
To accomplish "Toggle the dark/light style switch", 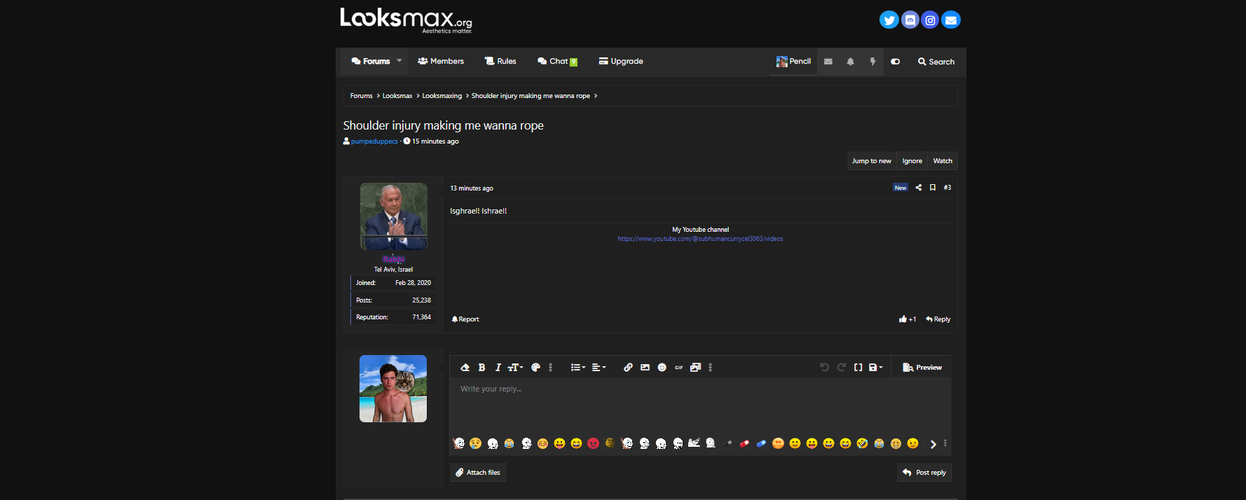I will coord(895,62).
